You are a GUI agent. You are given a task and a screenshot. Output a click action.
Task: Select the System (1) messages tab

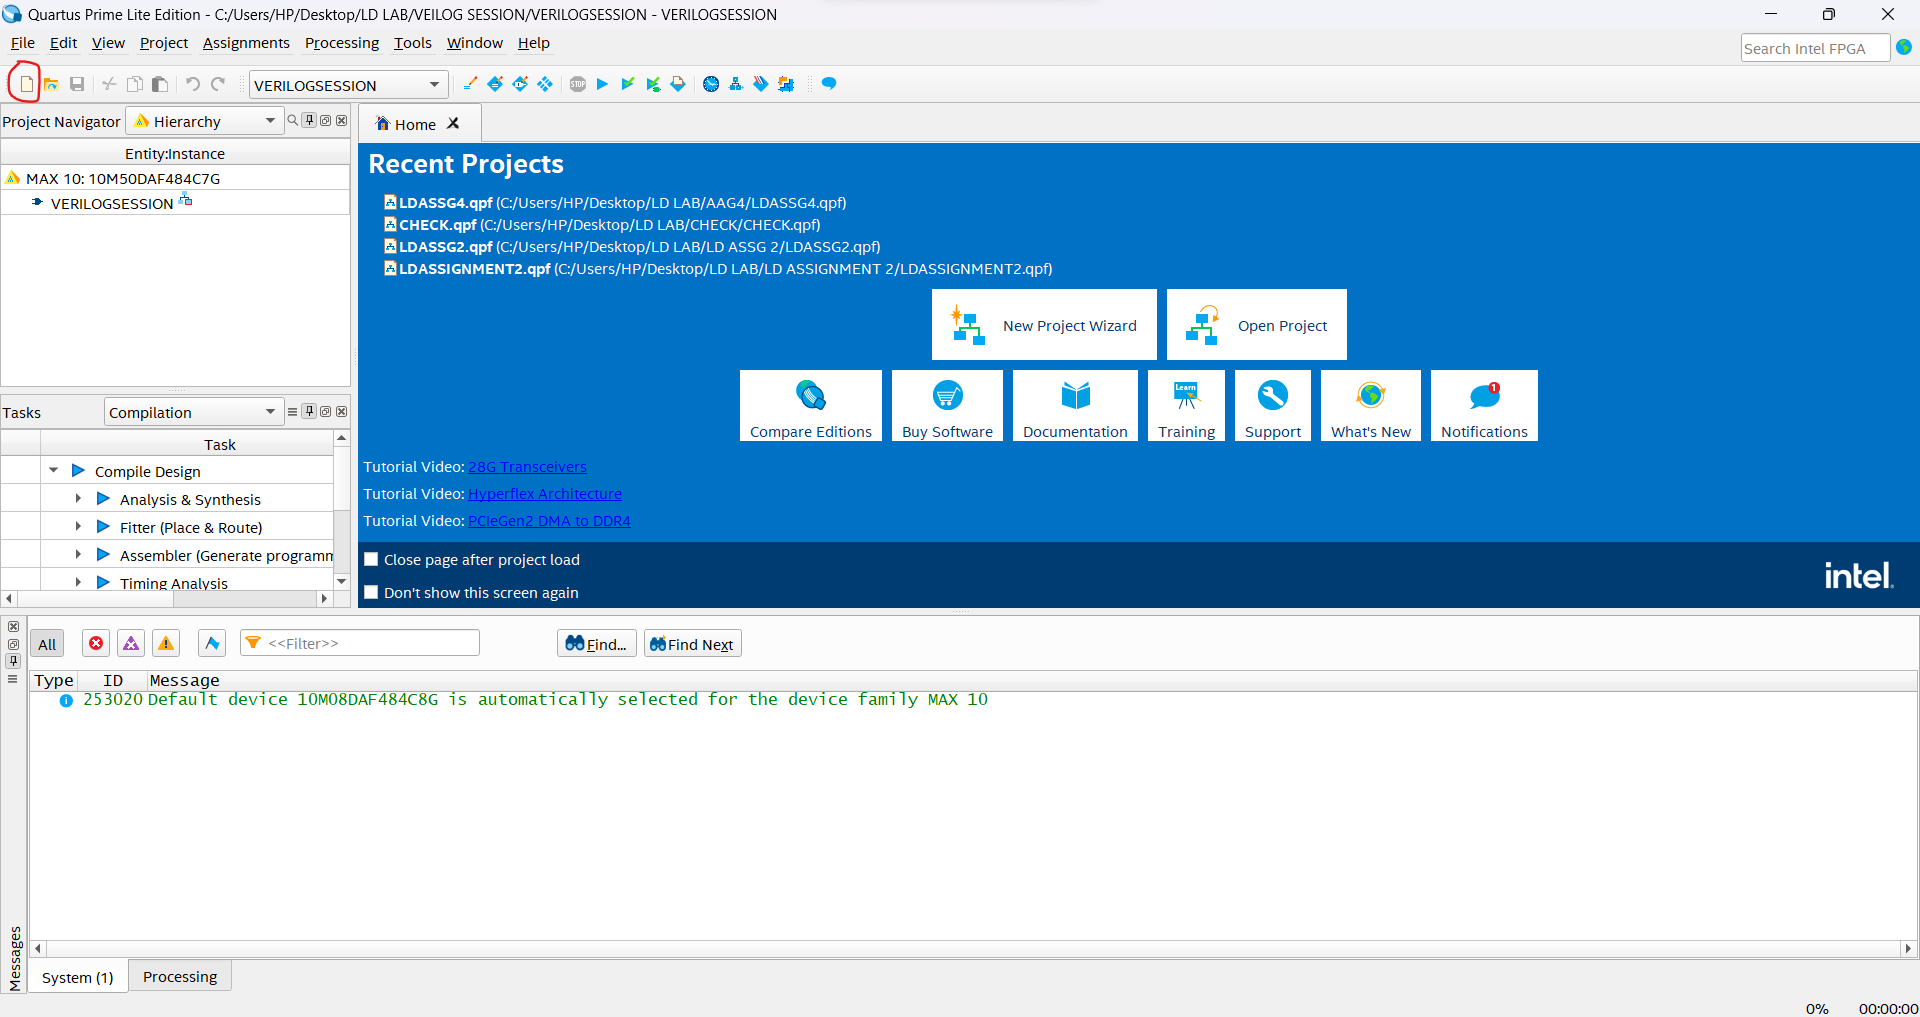pos(78,977)
